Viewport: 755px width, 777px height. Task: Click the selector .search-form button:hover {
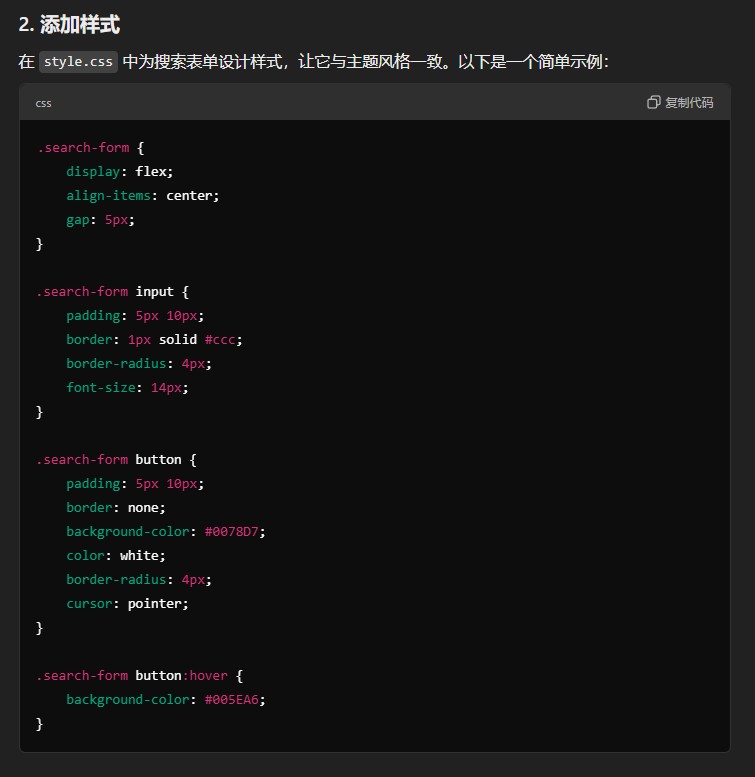coord(139,675)
